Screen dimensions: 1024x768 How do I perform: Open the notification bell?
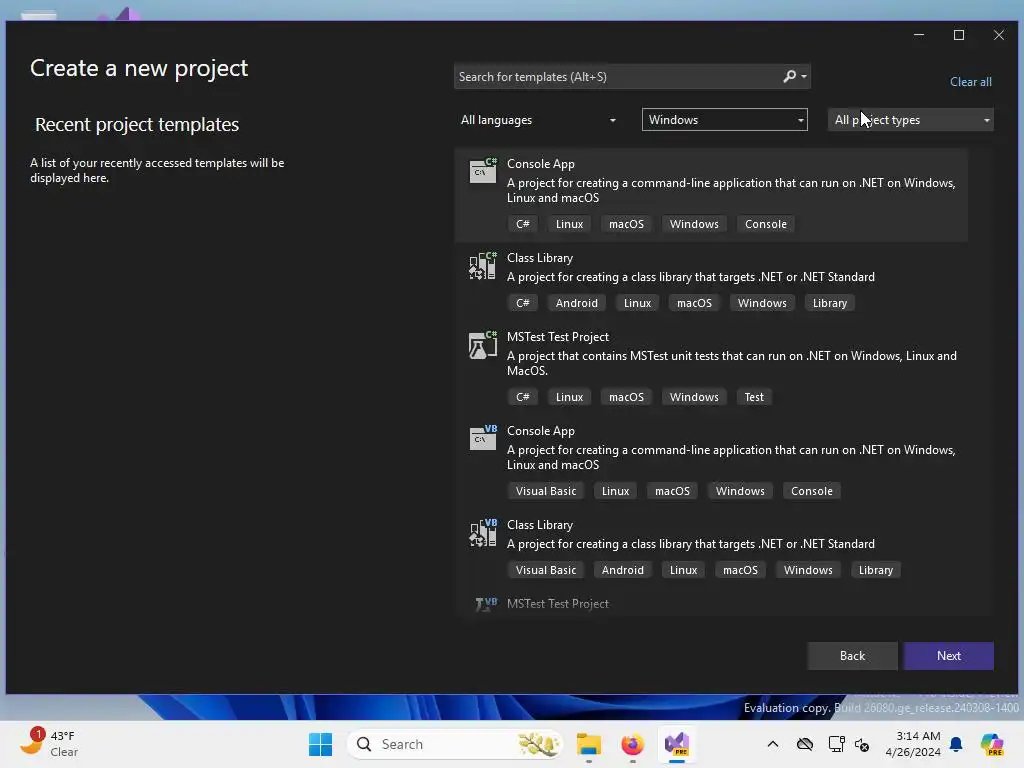coord(956,744)
